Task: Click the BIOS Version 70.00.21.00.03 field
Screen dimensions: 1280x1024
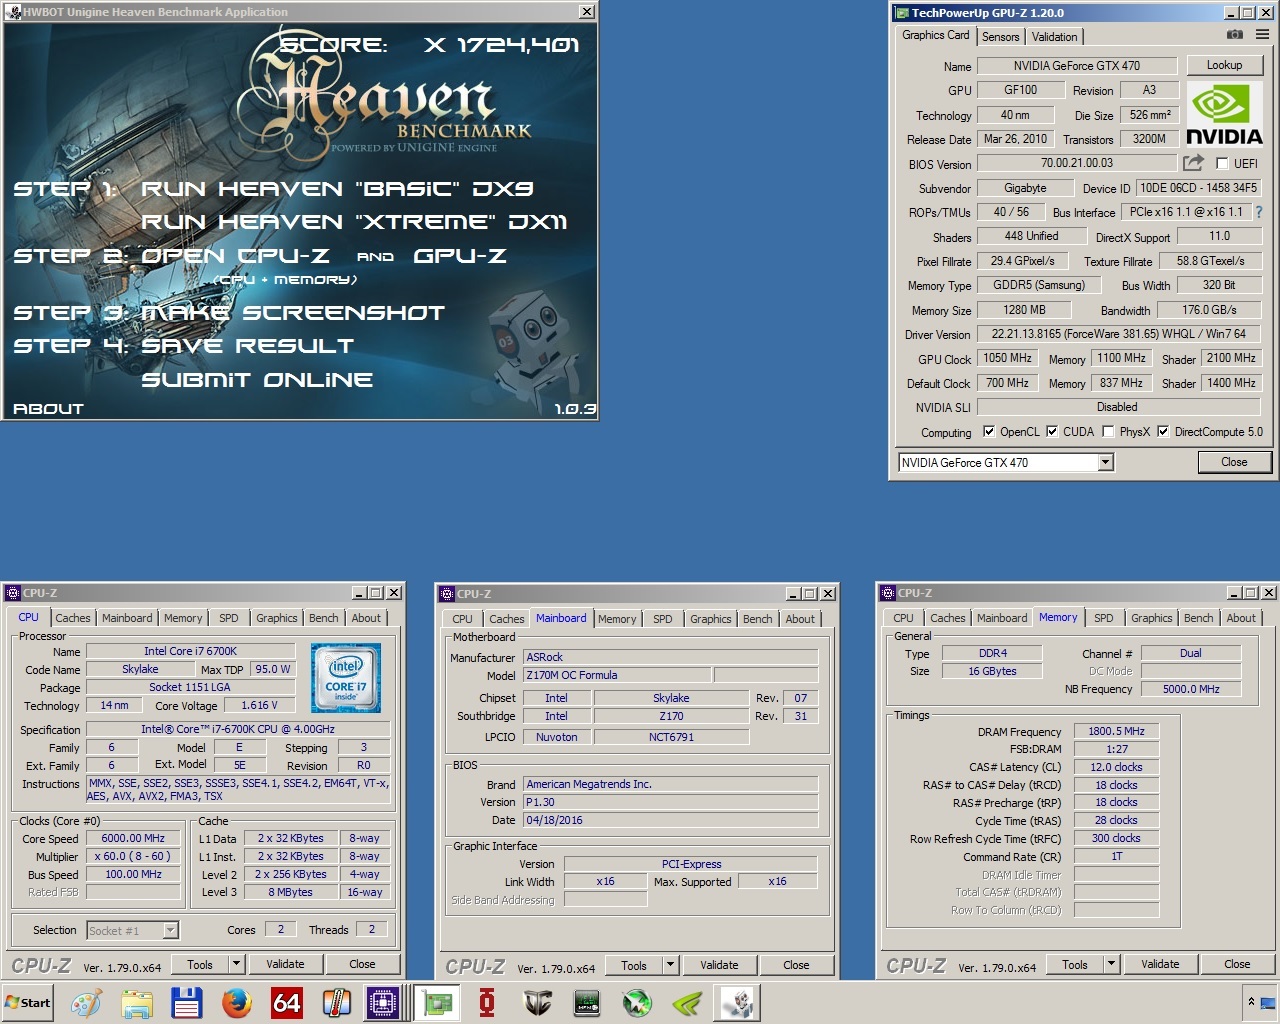Action: tap(1076, 163)
